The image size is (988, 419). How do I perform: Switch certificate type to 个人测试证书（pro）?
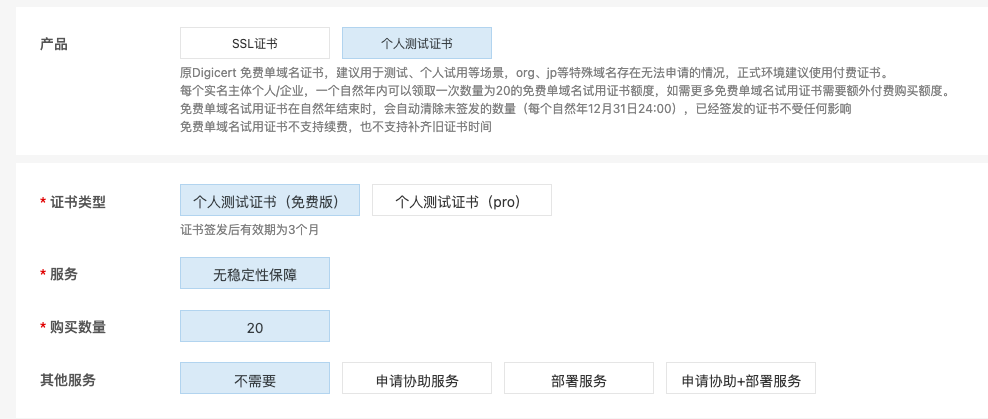(x=459, y=200)
